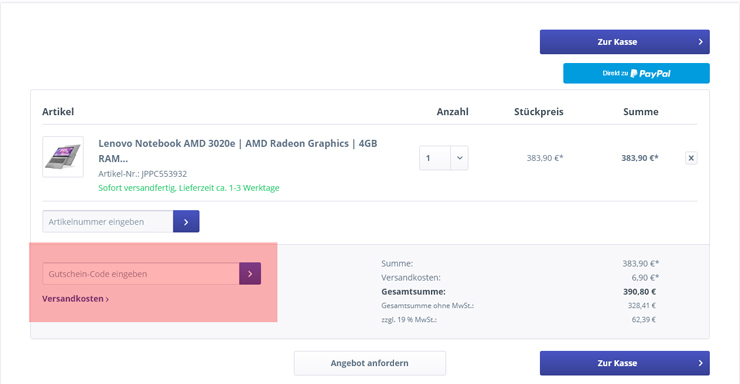The image size is (740, 384).
Task: Click the Anzahl column header
Action: [x=453, y=112]
